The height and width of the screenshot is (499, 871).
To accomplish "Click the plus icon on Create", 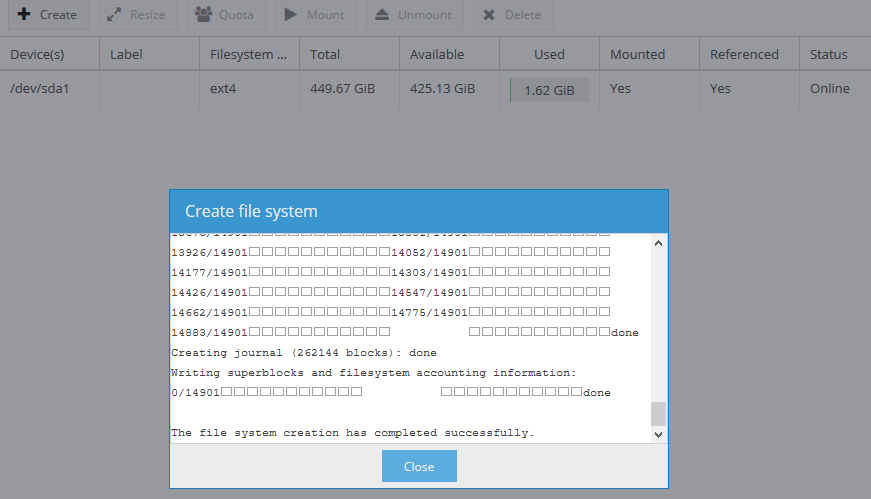I will pos(24,15).
